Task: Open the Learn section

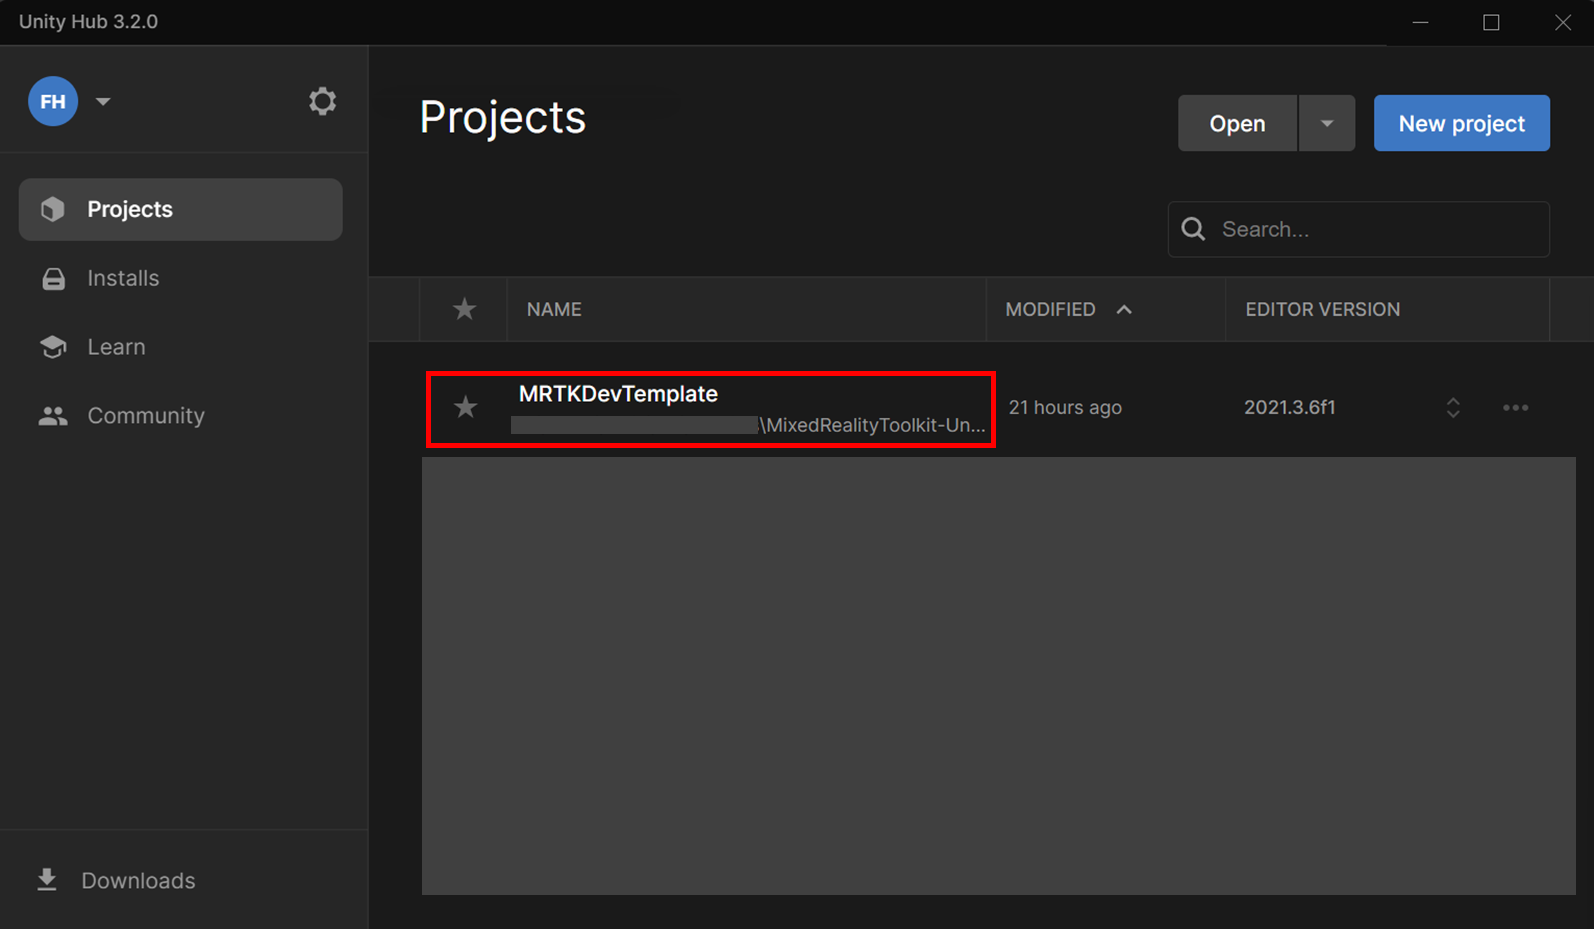Action: (x=116, y=347)
